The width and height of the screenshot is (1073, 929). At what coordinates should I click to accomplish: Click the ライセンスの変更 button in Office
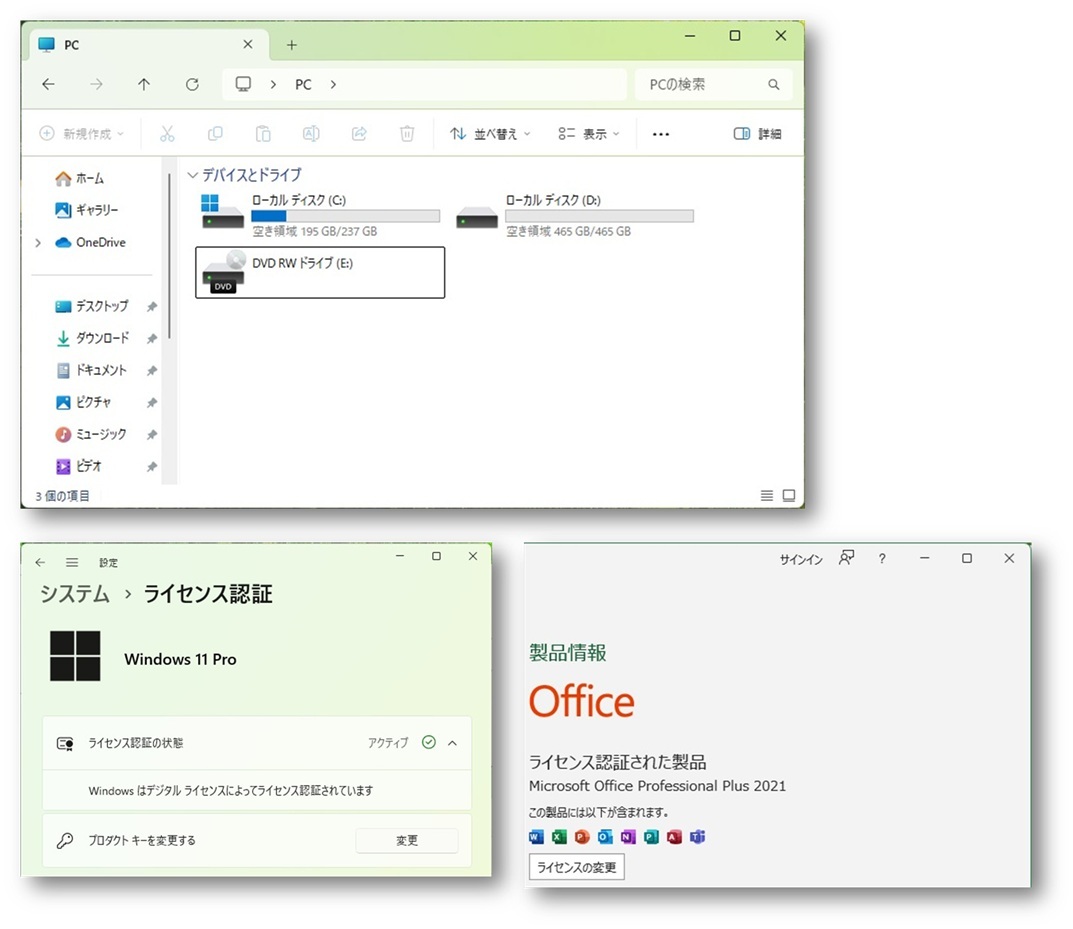point(576,867)
